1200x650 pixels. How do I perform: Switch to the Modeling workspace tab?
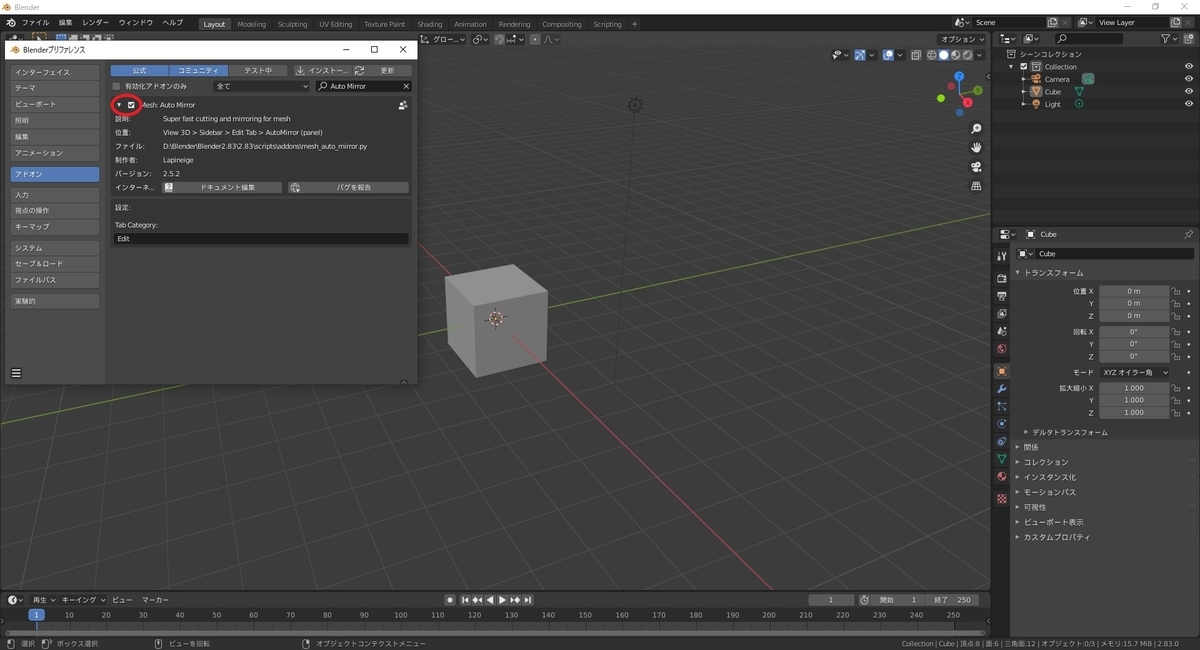(252, 24)
